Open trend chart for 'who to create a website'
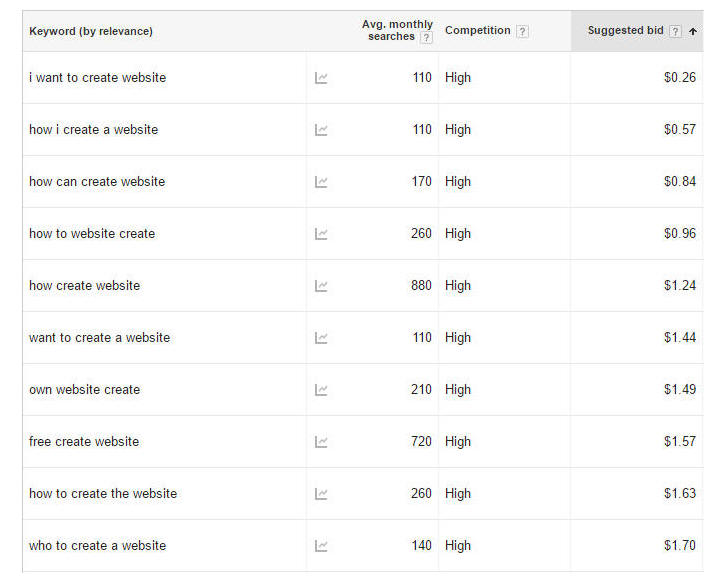 tap(321, 546)
